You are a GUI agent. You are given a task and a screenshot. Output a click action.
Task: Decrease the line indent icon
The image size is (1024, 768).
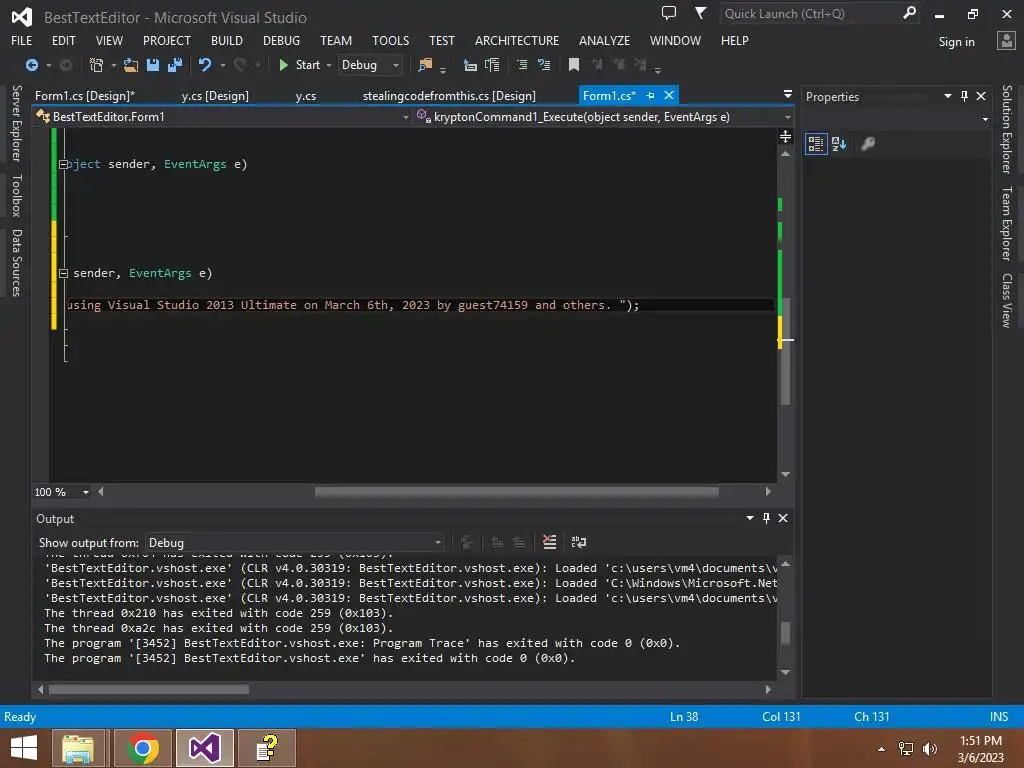pyautogui.click(x=470, y=65)
